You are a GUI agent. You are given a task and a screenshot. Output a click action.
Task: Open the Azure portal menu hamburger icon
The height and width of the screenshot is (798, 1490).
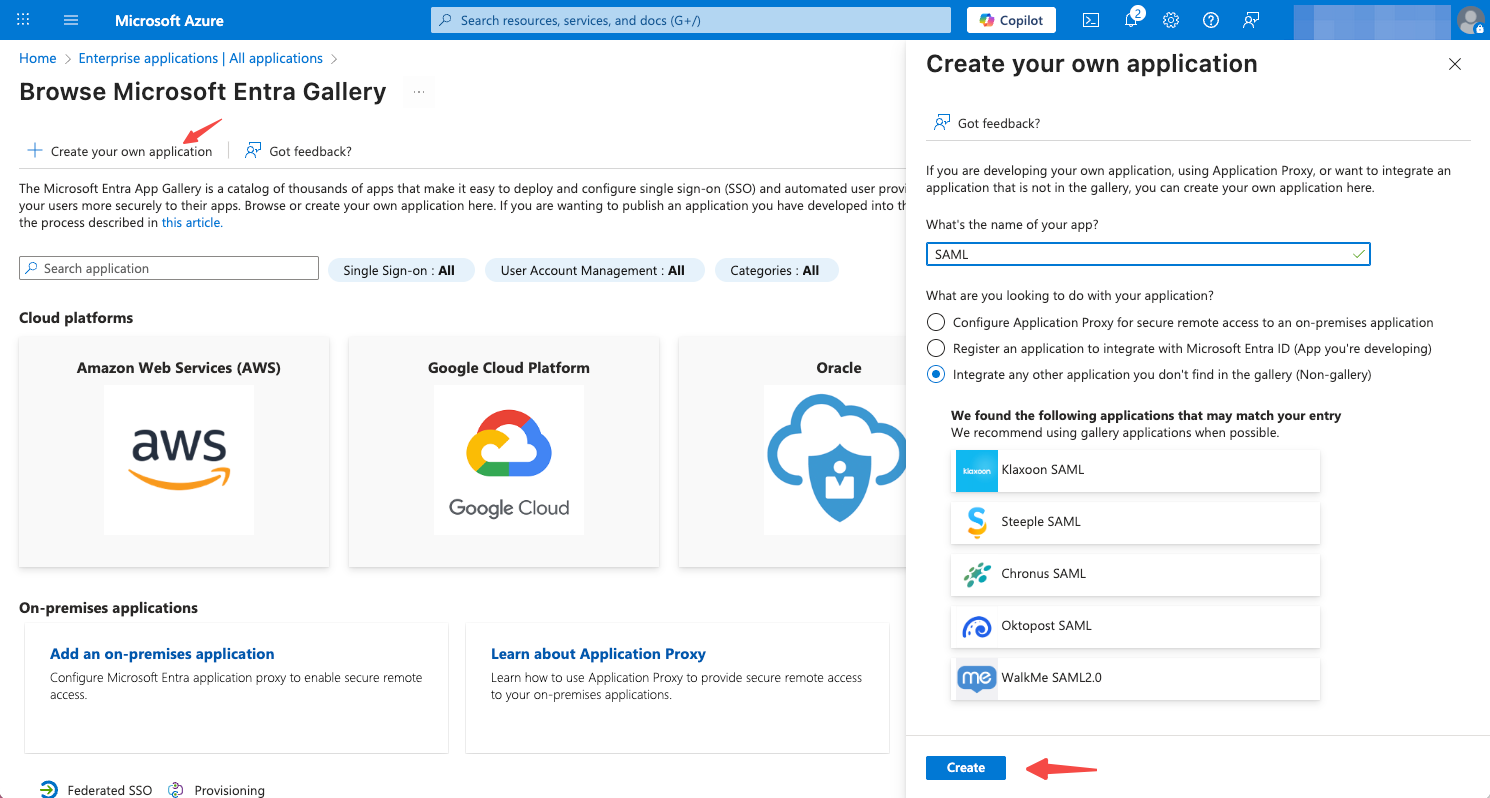pyautogui.click(x=70, y=19)
